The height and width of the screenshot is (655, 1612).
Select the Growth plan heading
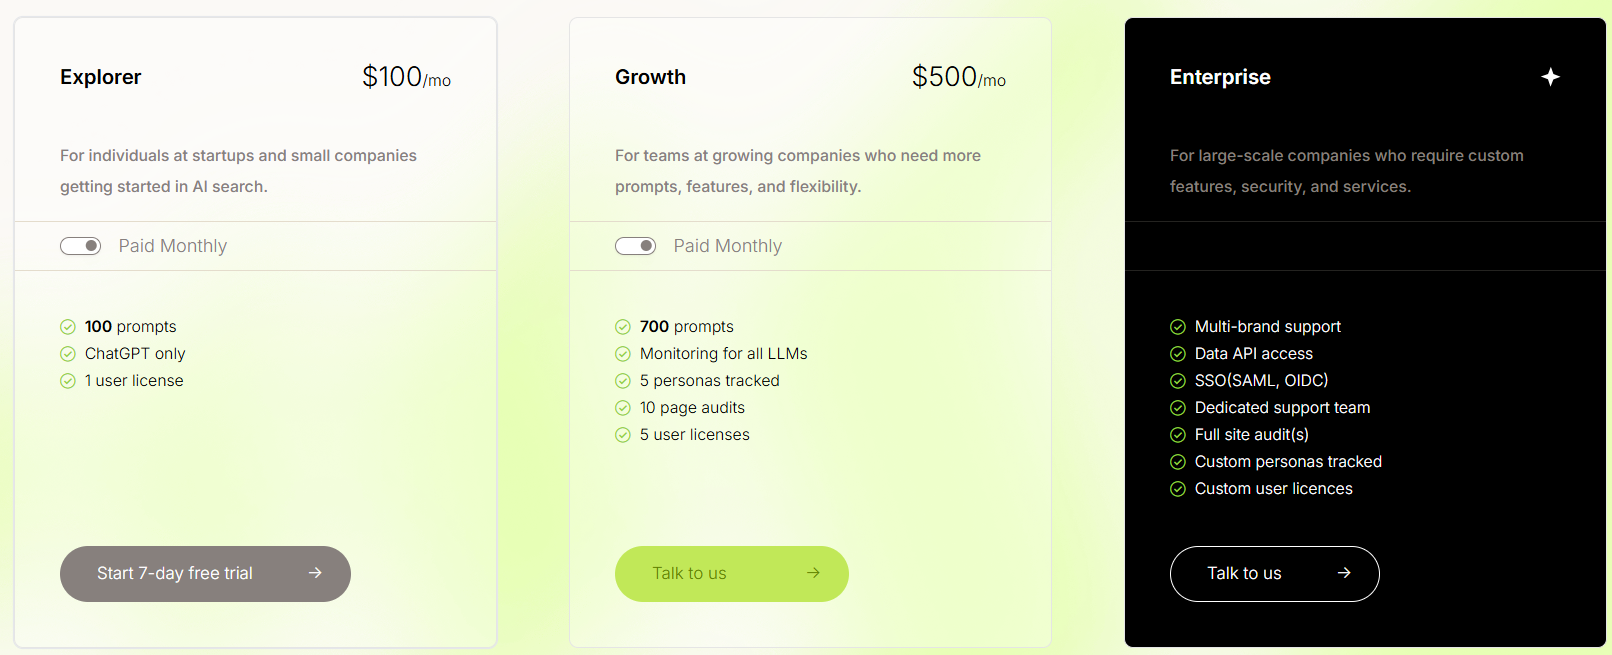tap(650, 77)
